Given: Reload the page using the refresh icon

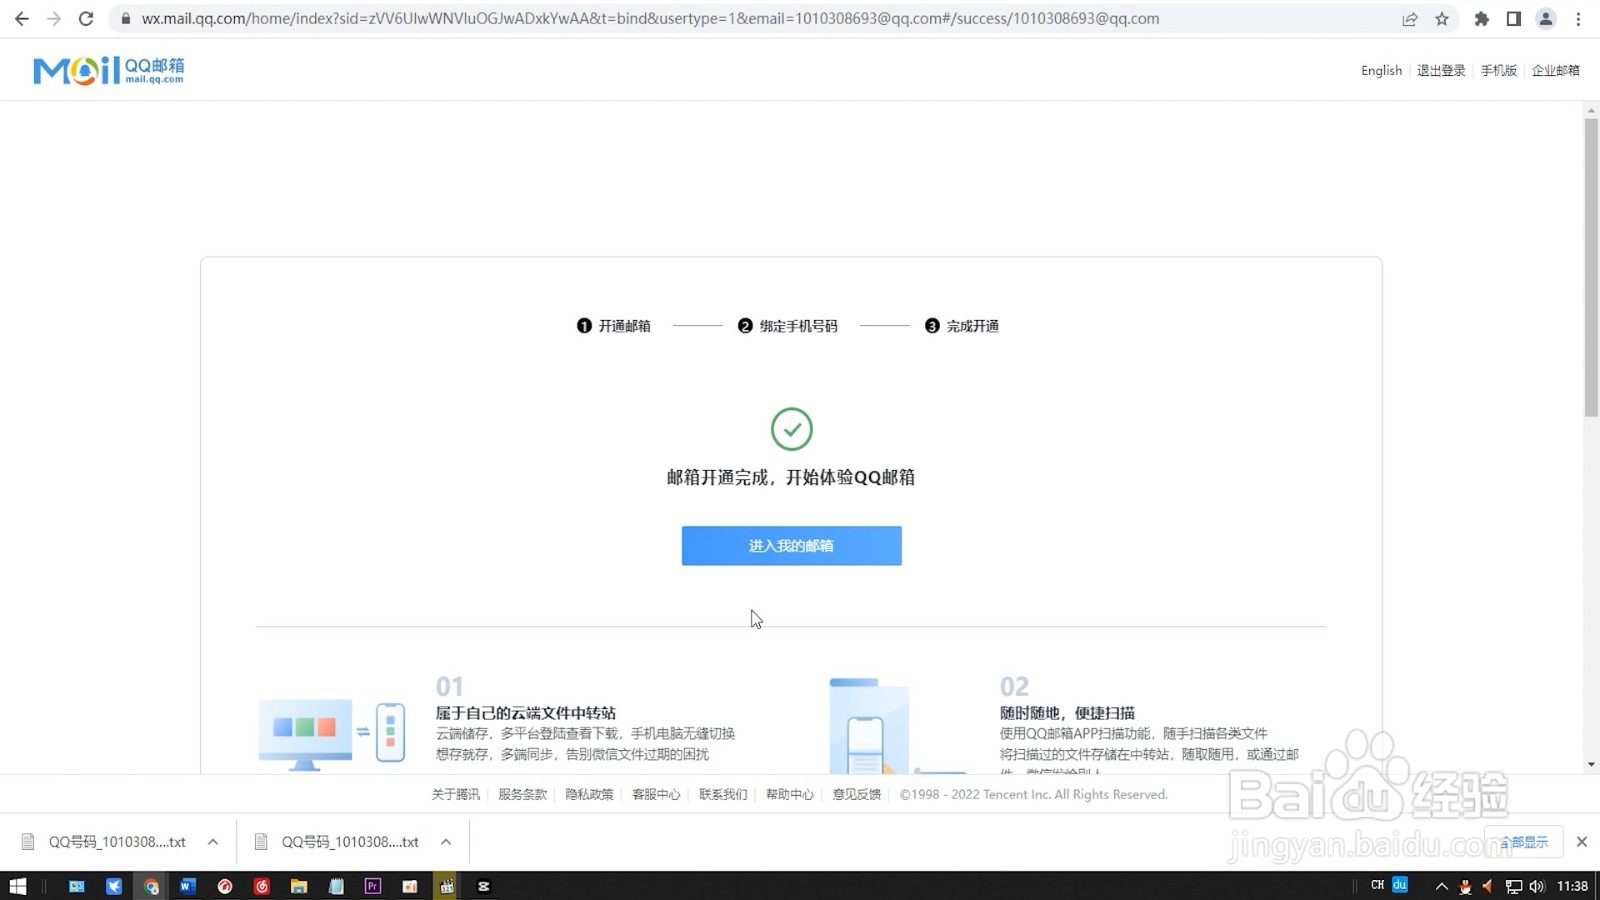Looking at the screenshot, I should [x=86, y=18].
